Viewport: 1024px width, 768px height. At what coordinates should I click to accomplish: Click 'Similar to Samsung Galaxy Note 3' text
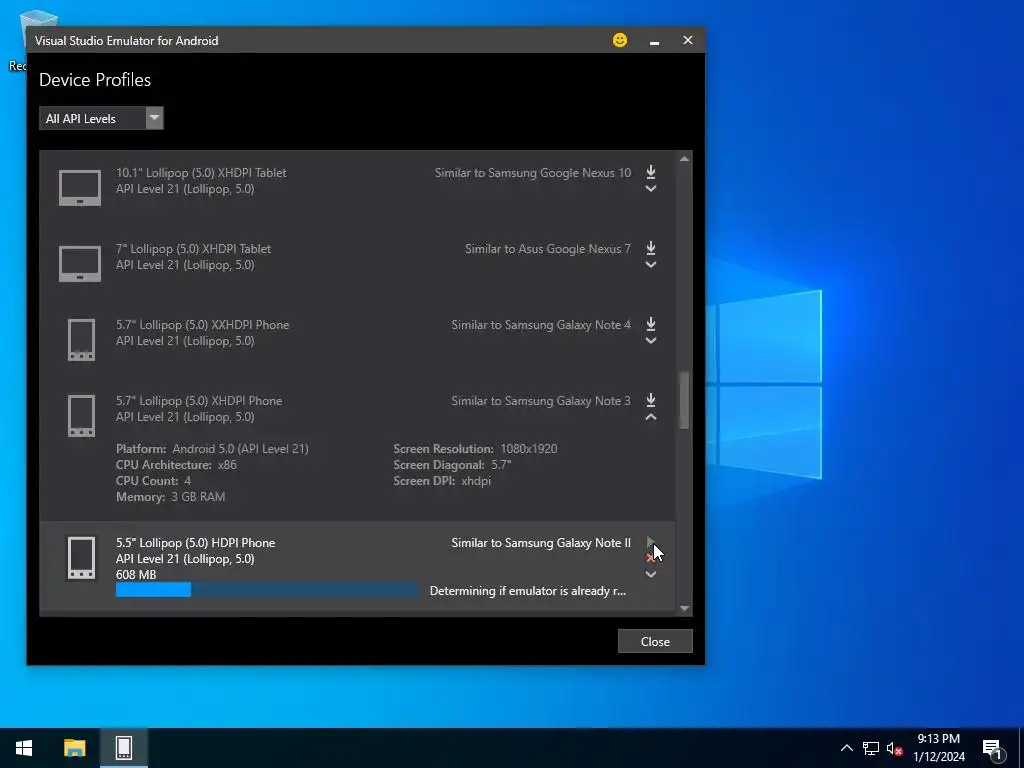[x=541, y=400]
